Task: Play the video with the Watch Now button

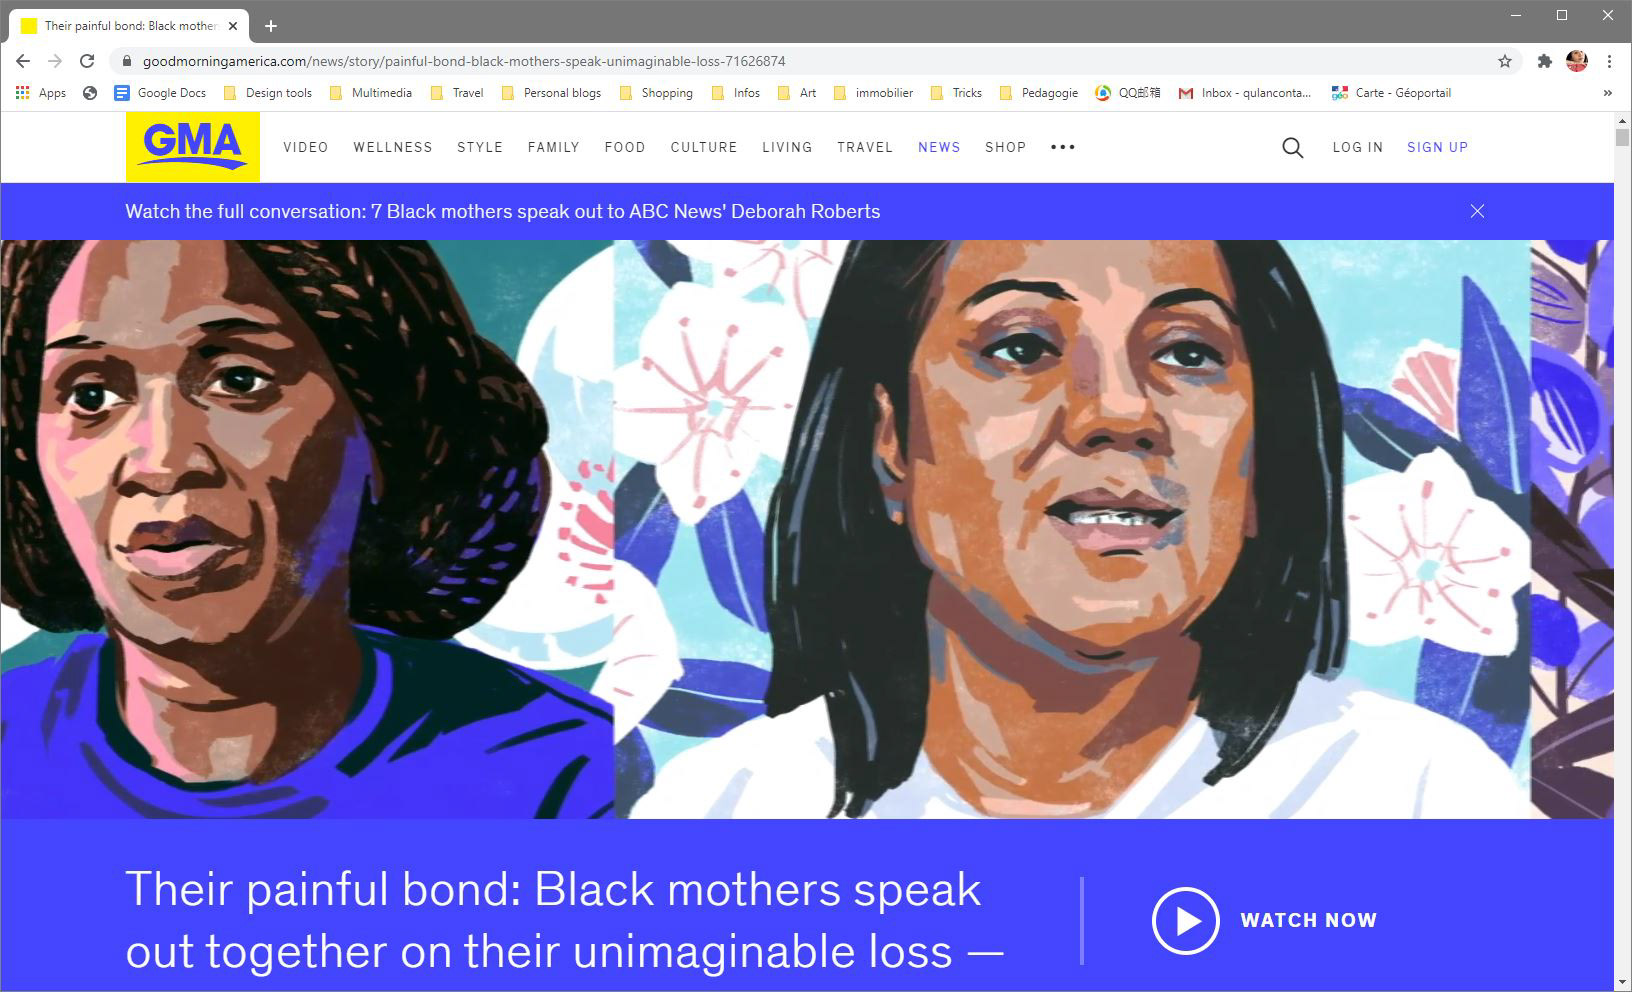Action: [x=1265, y=920]
